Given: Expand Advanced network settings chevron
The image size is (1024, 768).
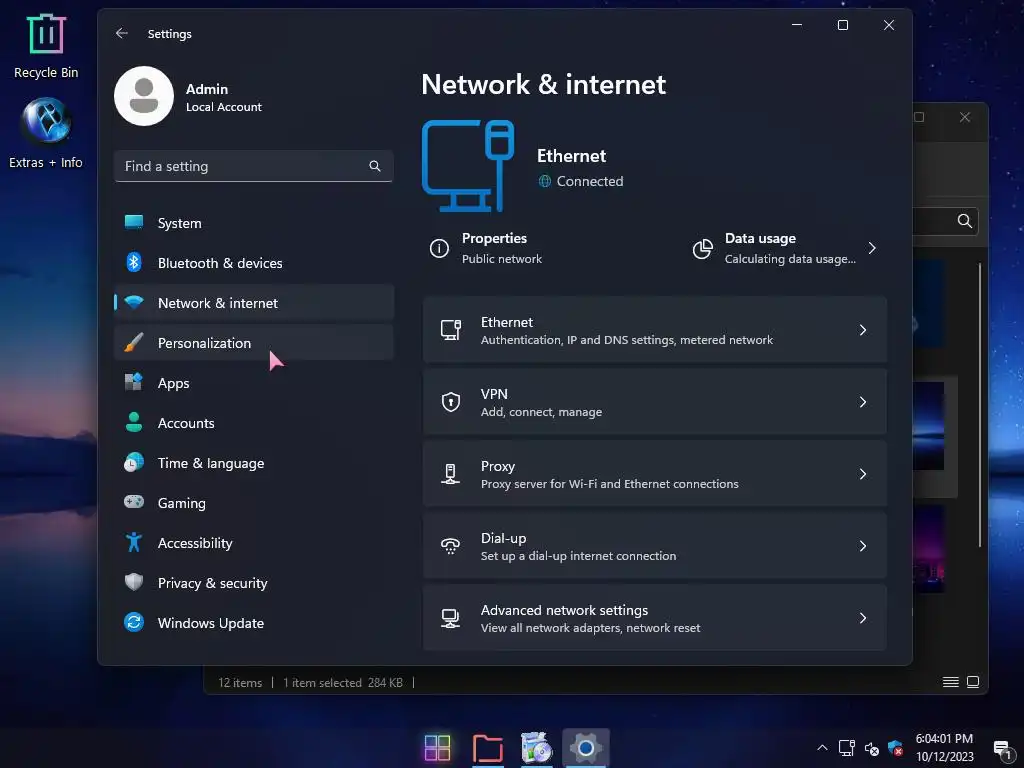Looking at the screenshot, I should coord(863,618).
